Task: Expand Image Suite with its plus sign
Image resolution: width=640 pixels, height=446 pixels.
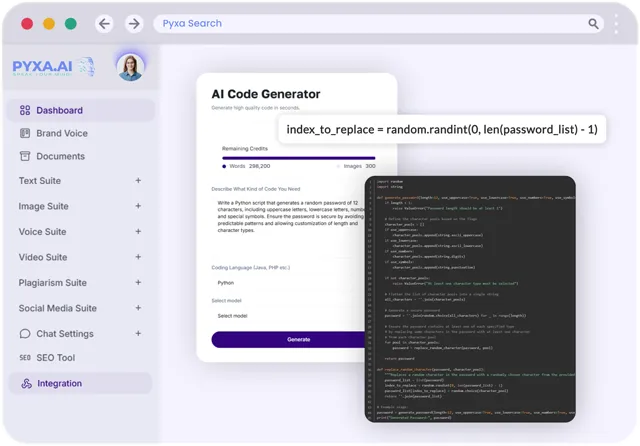Action: click(x=138, y=206)
